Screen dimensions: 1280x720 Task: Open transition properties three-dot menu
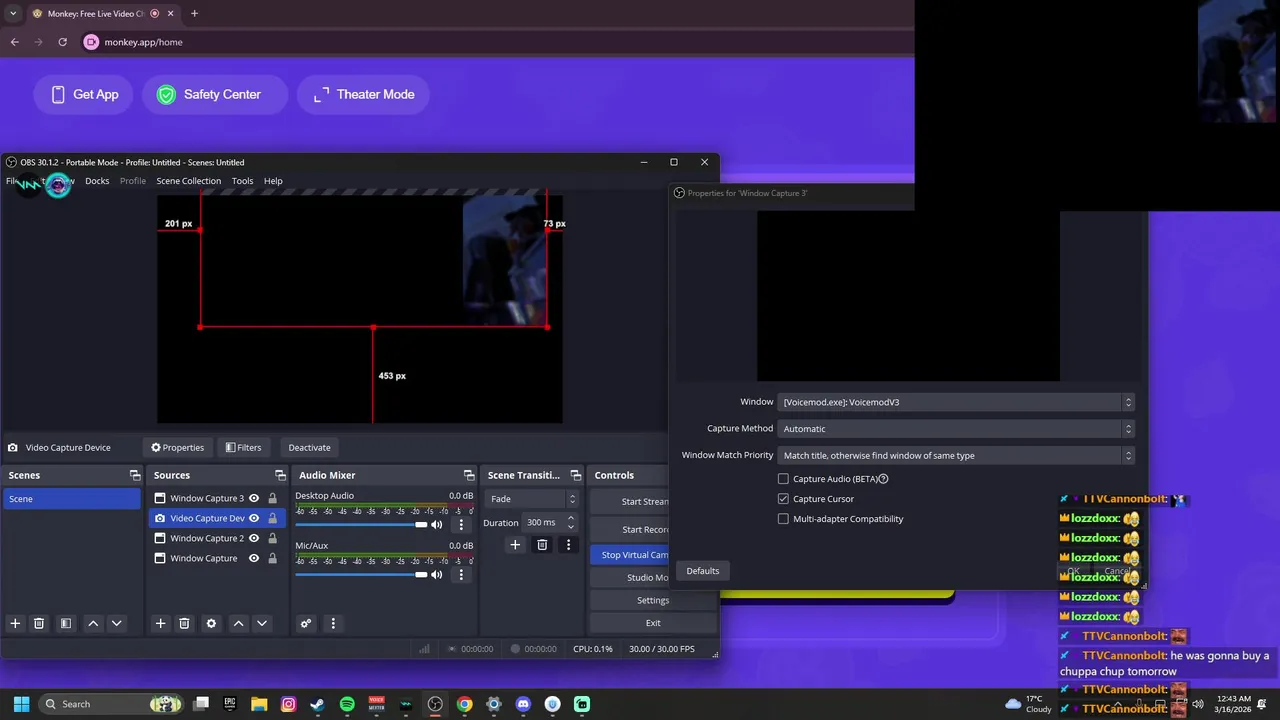click(568, 545)
